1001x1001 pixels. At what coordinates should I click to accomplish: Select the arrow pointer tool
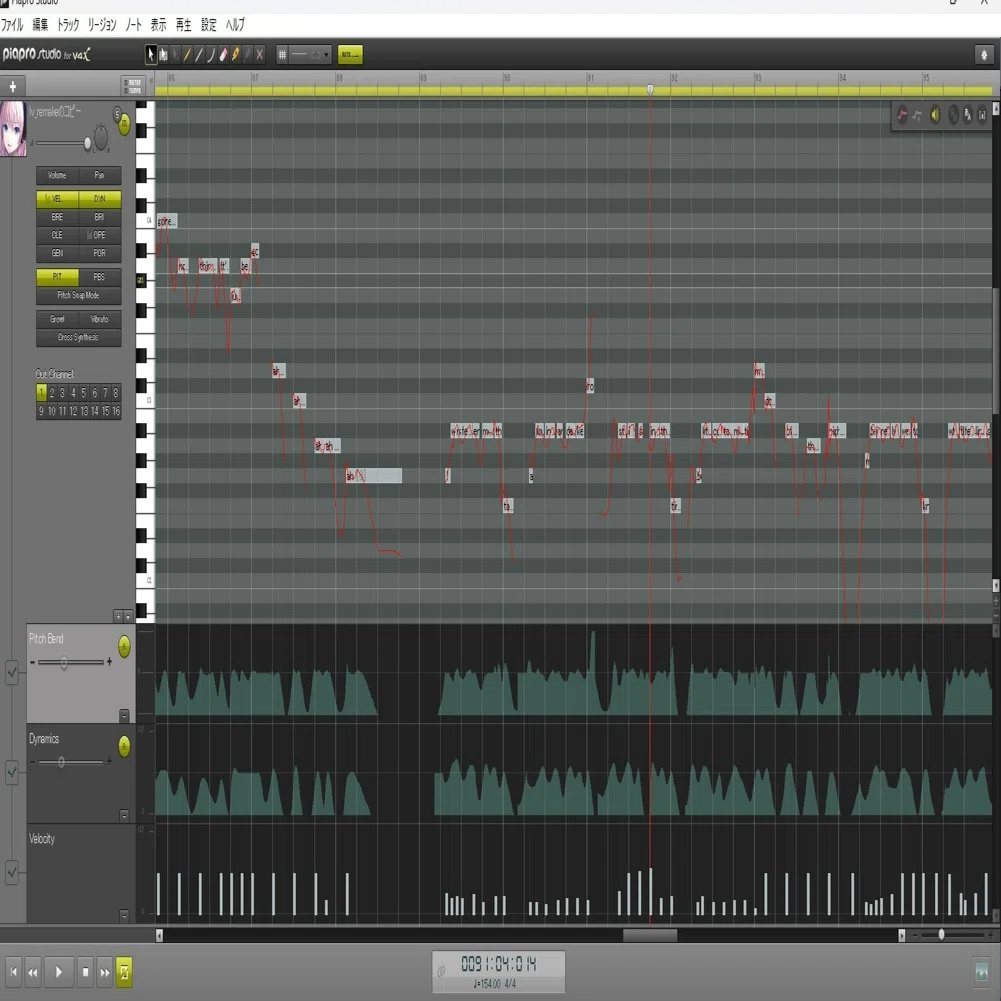[x=151, y=55]
